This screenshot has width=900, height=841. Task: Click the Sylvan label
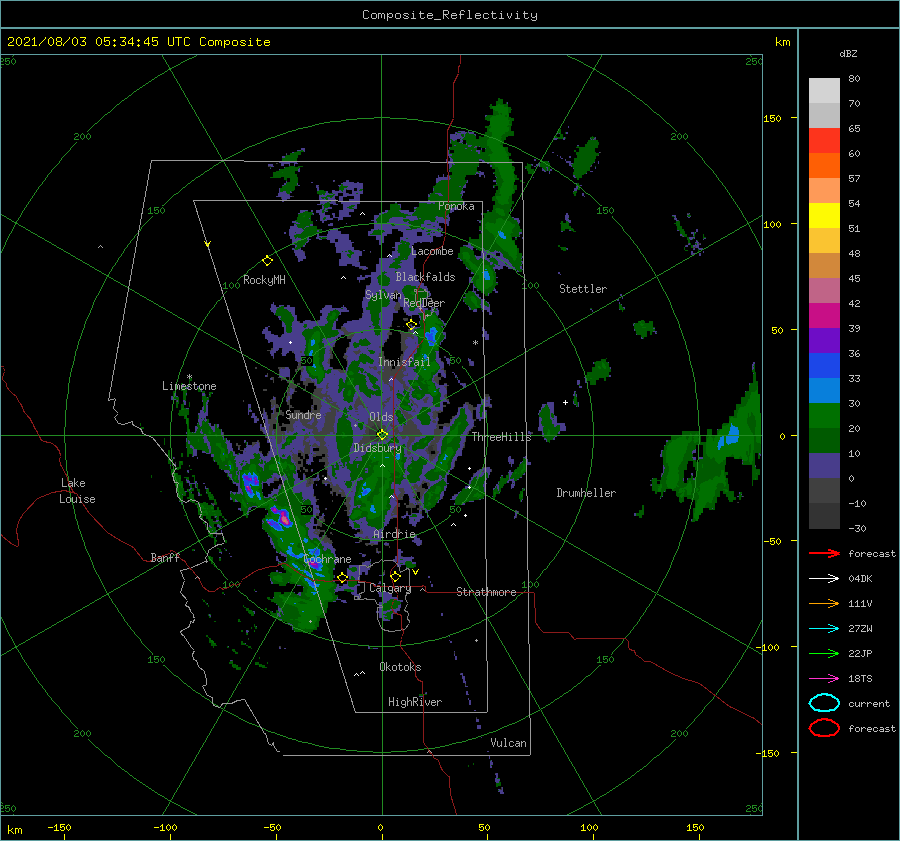[383, 295]
